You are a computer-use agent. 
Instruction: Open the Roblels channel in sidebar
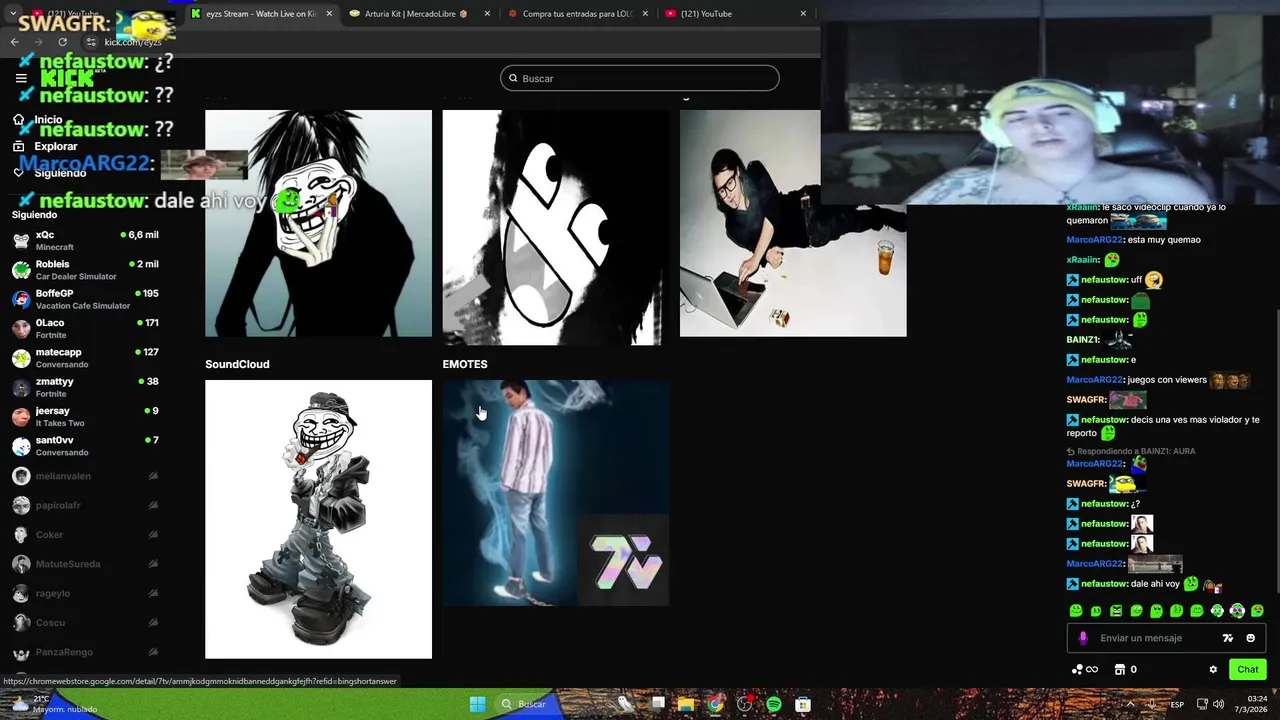pyautogui.click(x=85, y=270)
